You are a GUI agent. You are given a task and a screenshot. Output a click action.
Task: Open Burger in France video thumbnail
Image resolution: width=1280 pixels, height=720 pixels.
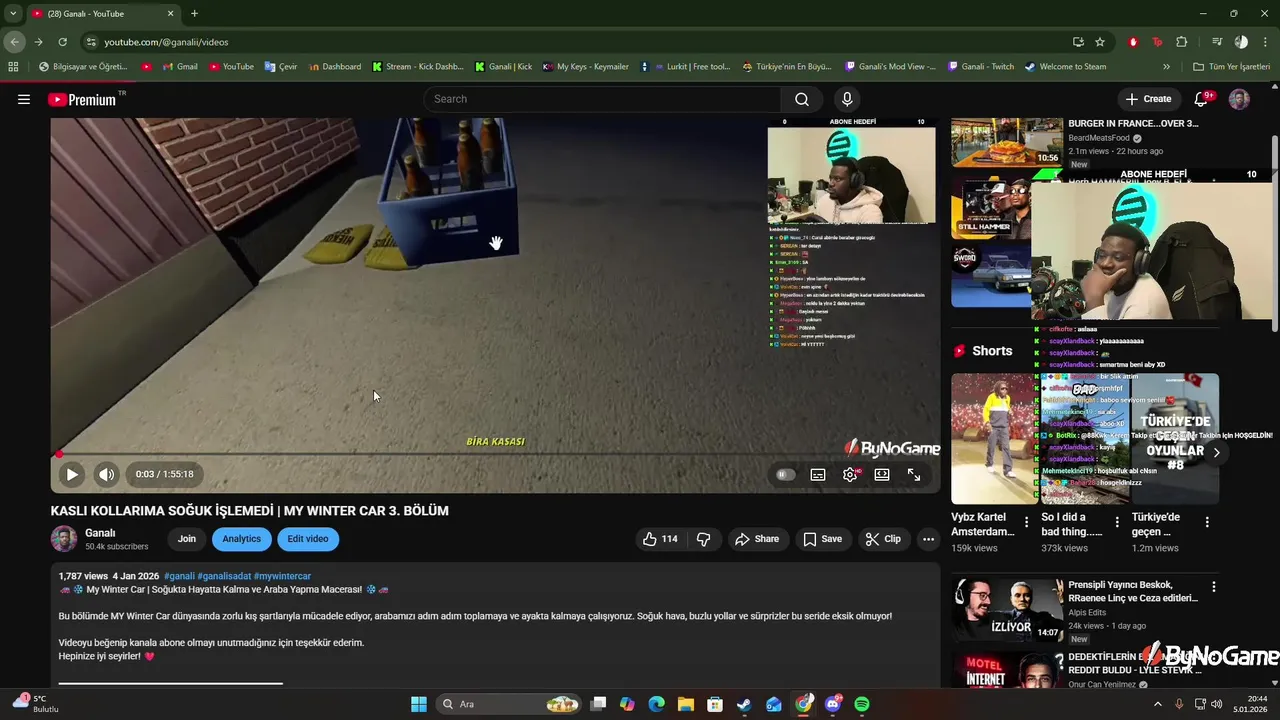pos(1007,142)
